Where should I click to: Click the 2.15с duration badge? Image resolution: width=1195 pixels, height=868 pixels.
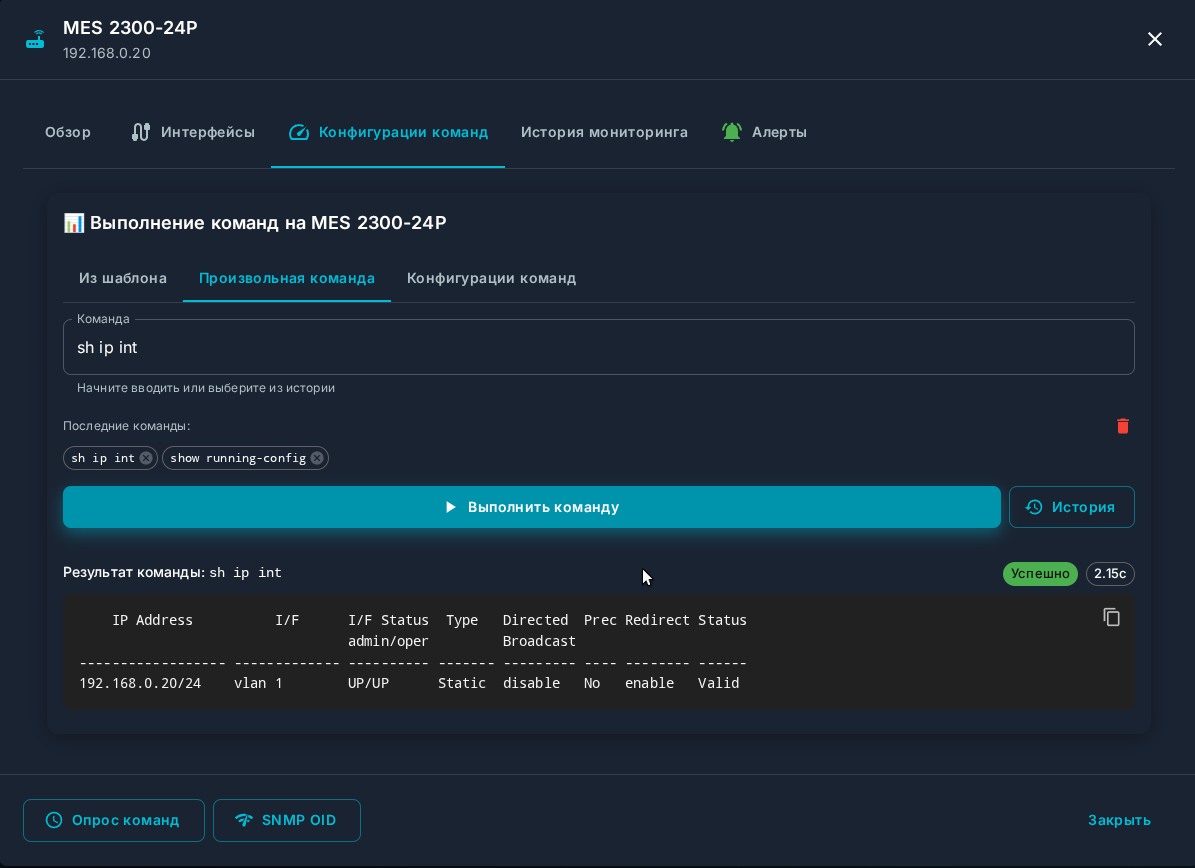pos(1110,574)
